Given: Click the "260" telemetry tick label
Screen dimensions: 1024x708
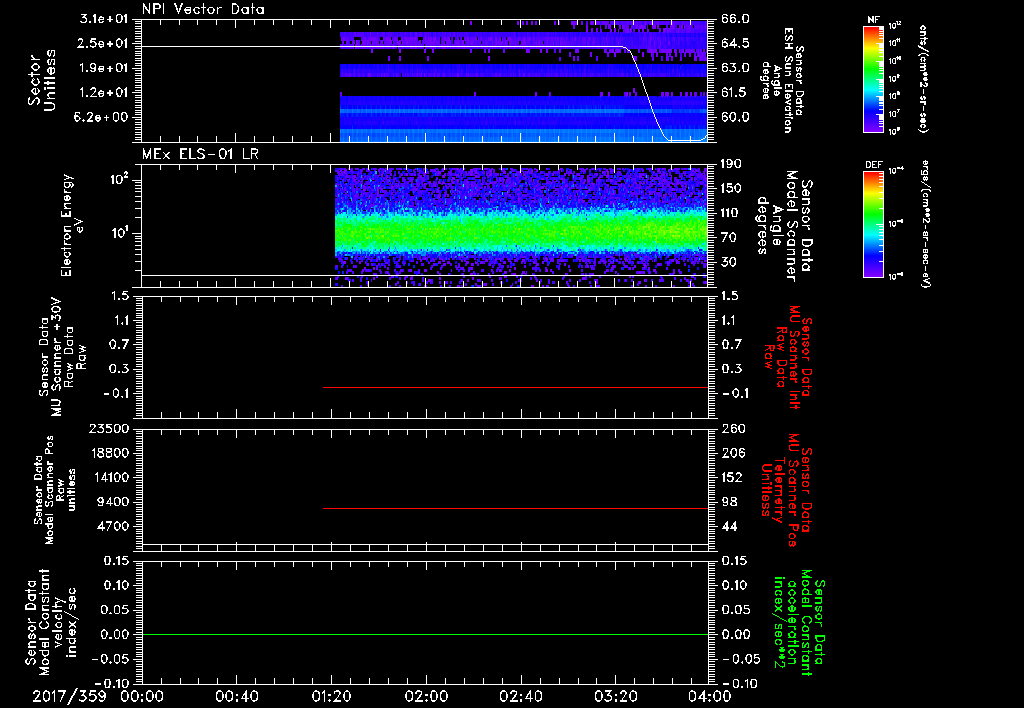Looking at the screenshot, I should (731, 429).
